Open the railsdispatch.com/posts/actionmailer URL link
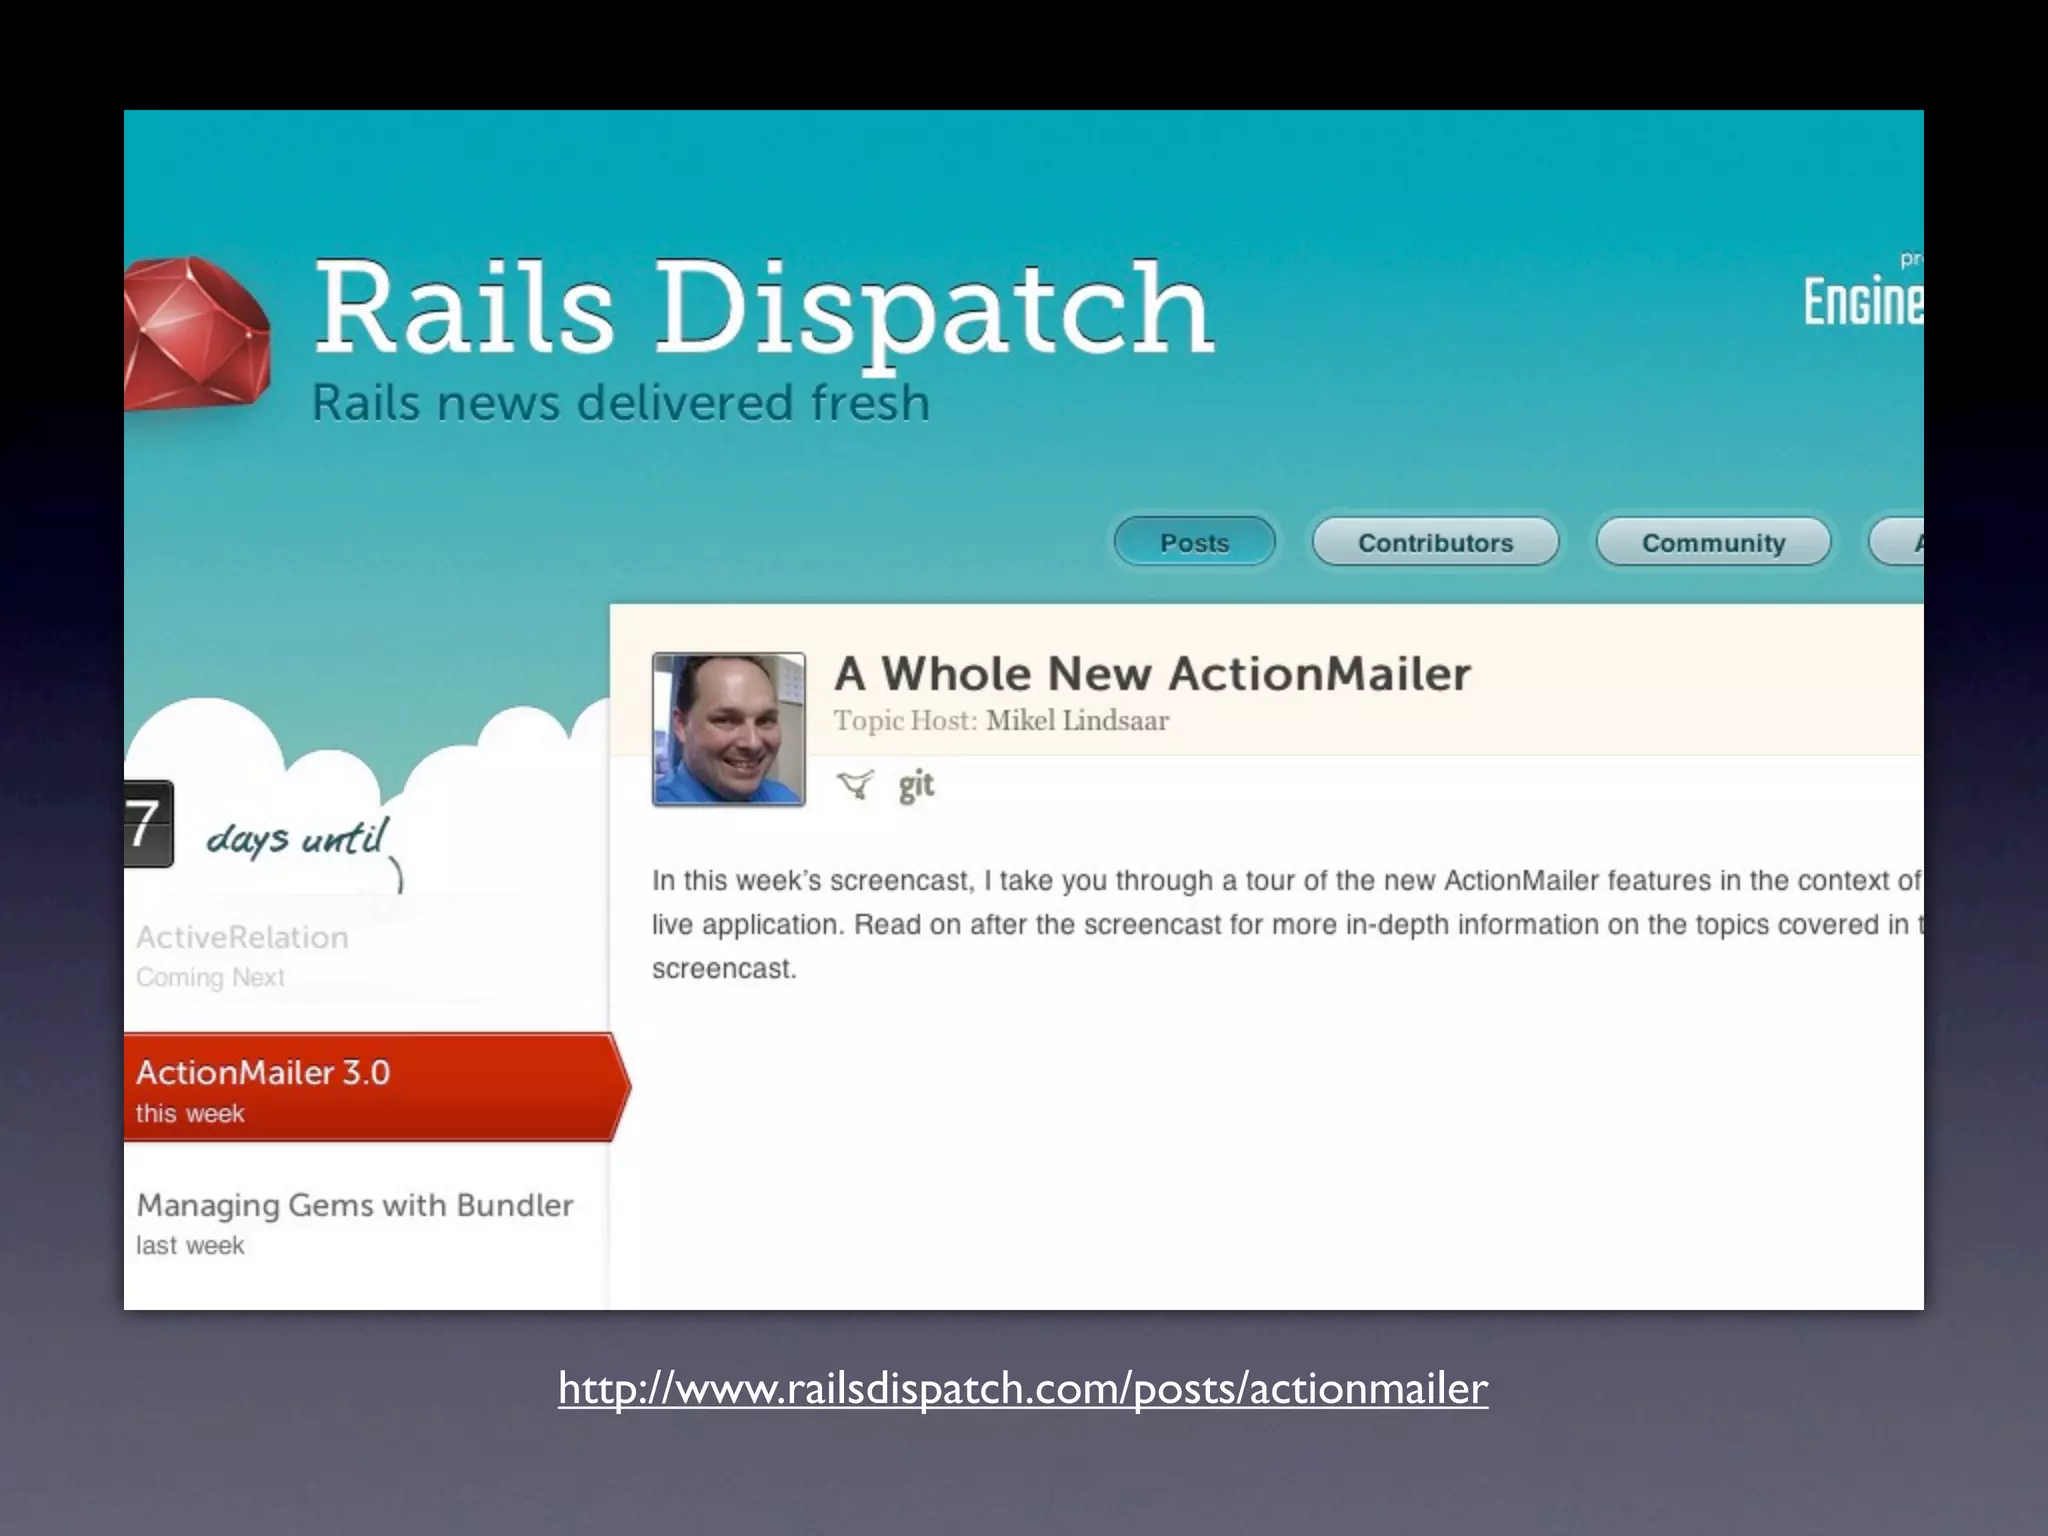Viewport: 2048px width, 1536px height. click(1023, 1388)
